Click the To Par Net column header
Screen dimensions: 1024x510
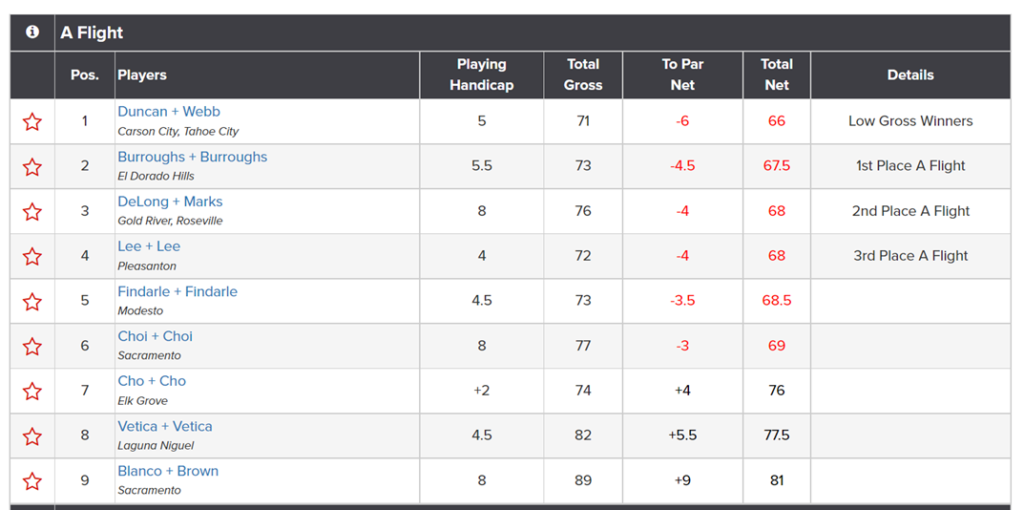682,74
